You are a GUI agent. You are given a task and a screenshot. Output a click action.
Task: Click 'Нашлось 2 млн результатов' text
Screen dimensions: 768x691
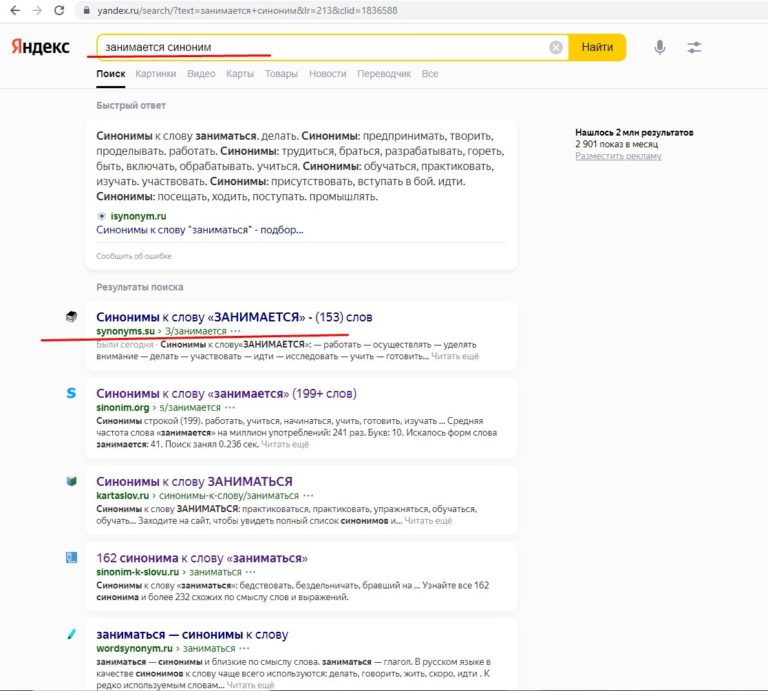(x=634, y=132)
